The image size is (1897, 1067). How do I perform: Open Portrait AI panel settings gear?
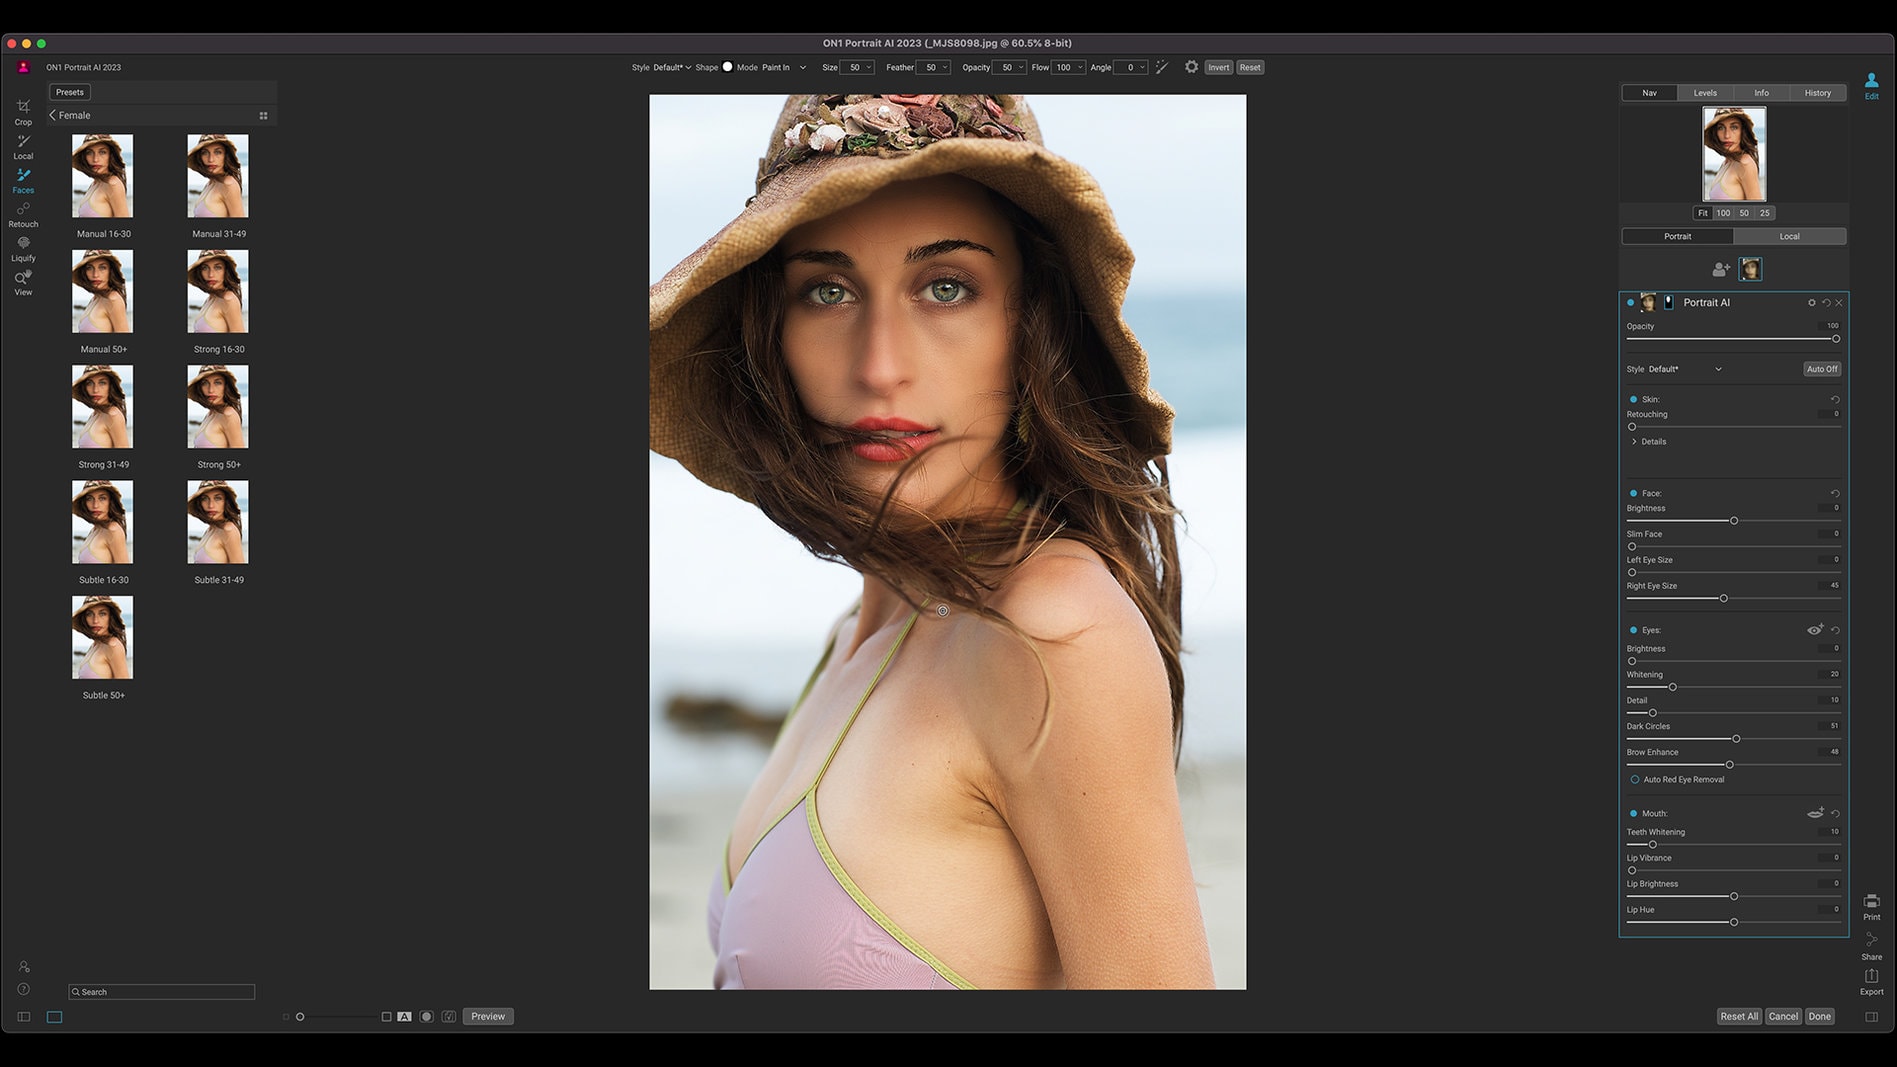pos(1811,302)
